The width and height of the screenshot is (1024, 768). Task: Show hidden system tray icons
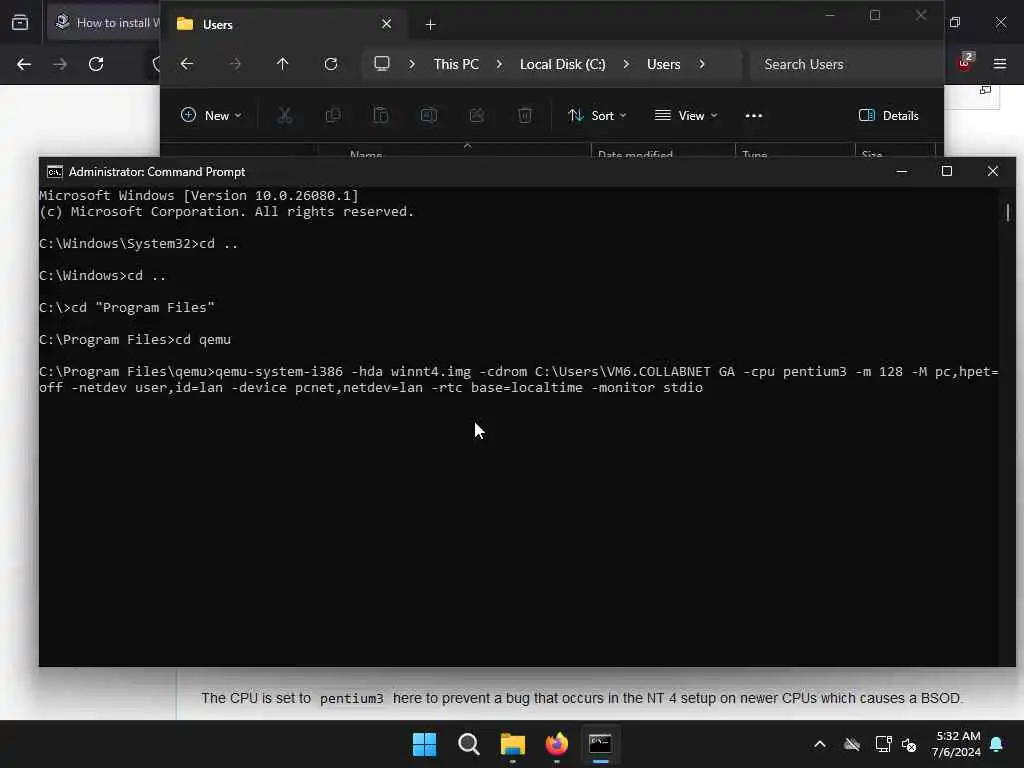(820, 744)
